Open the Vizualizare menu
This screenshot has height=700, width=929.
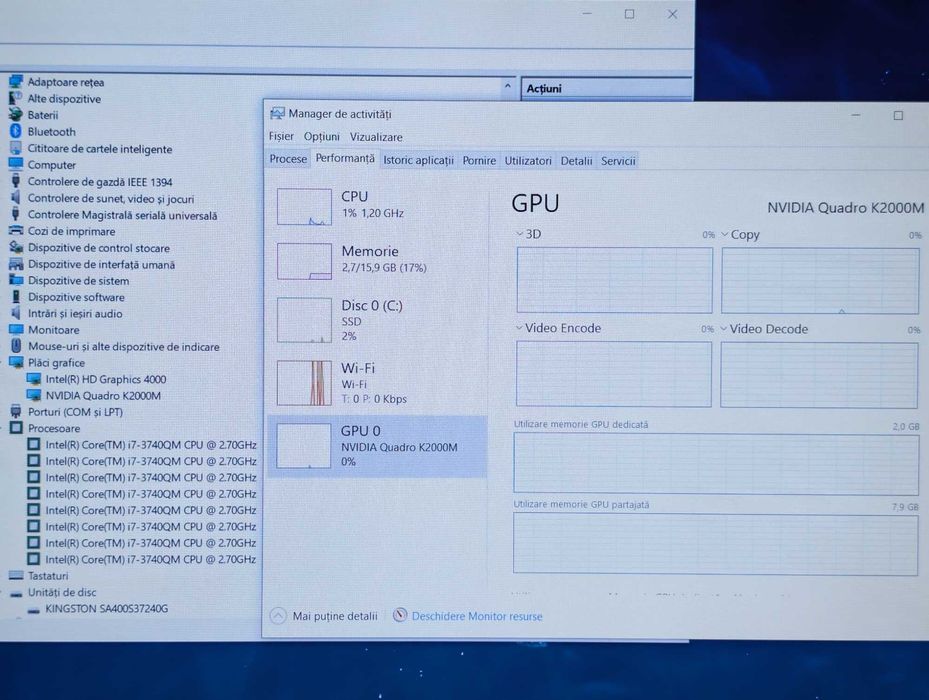(x=376, y=137)
